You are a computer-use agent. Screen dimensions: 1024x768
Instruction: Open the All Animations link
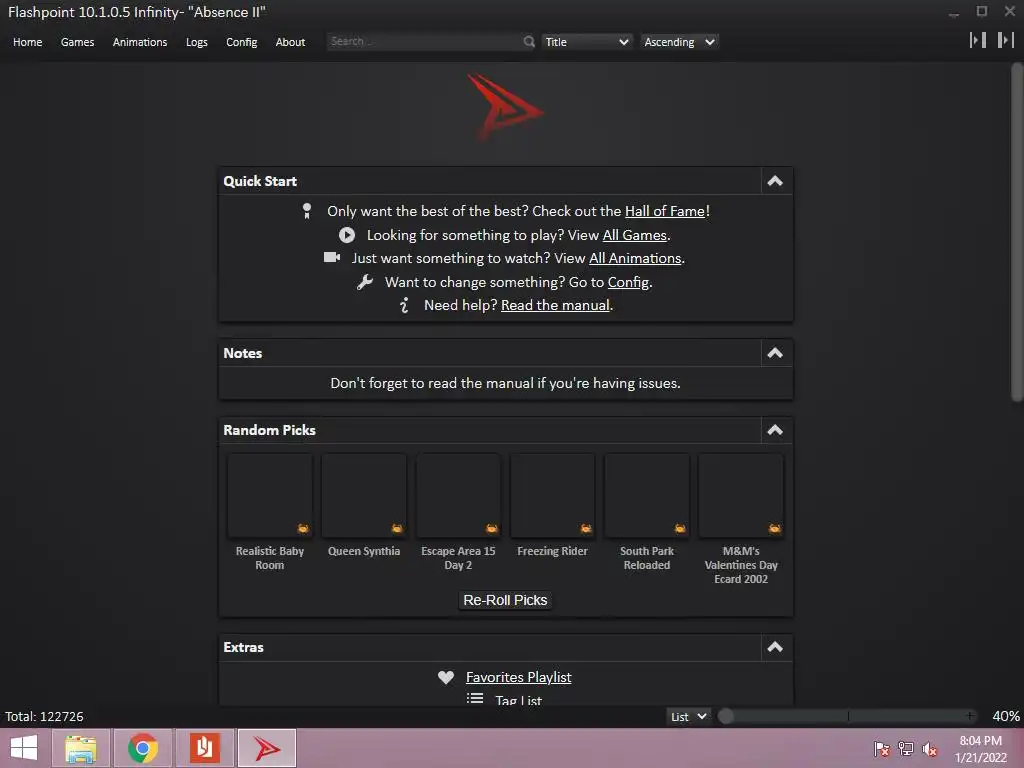pos(635,258)
